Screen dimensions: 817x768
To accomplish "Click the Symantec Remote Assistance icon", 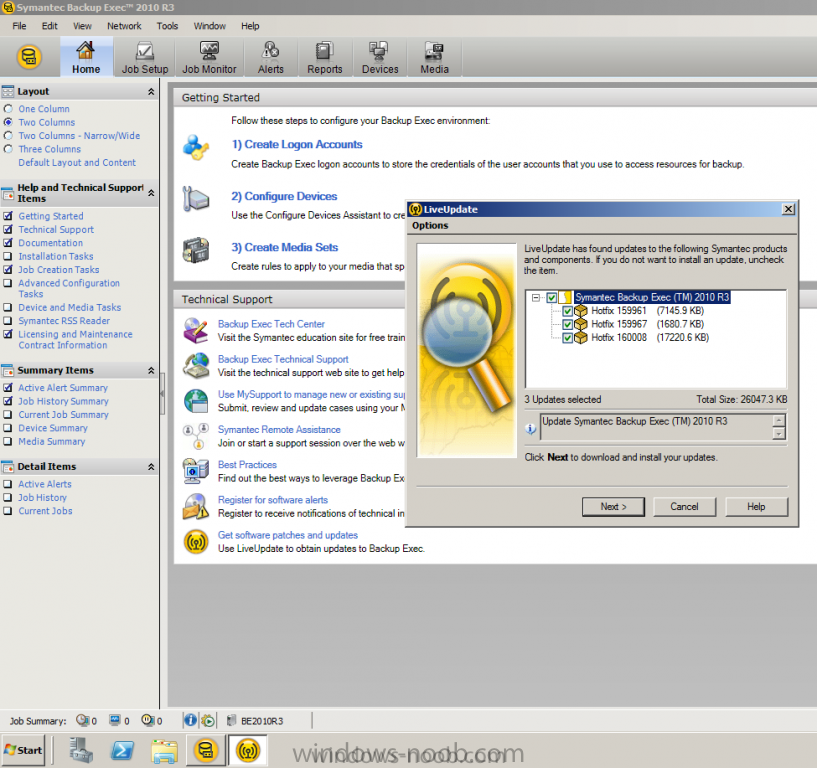I will pyautogui.click(x=196, y=436).
